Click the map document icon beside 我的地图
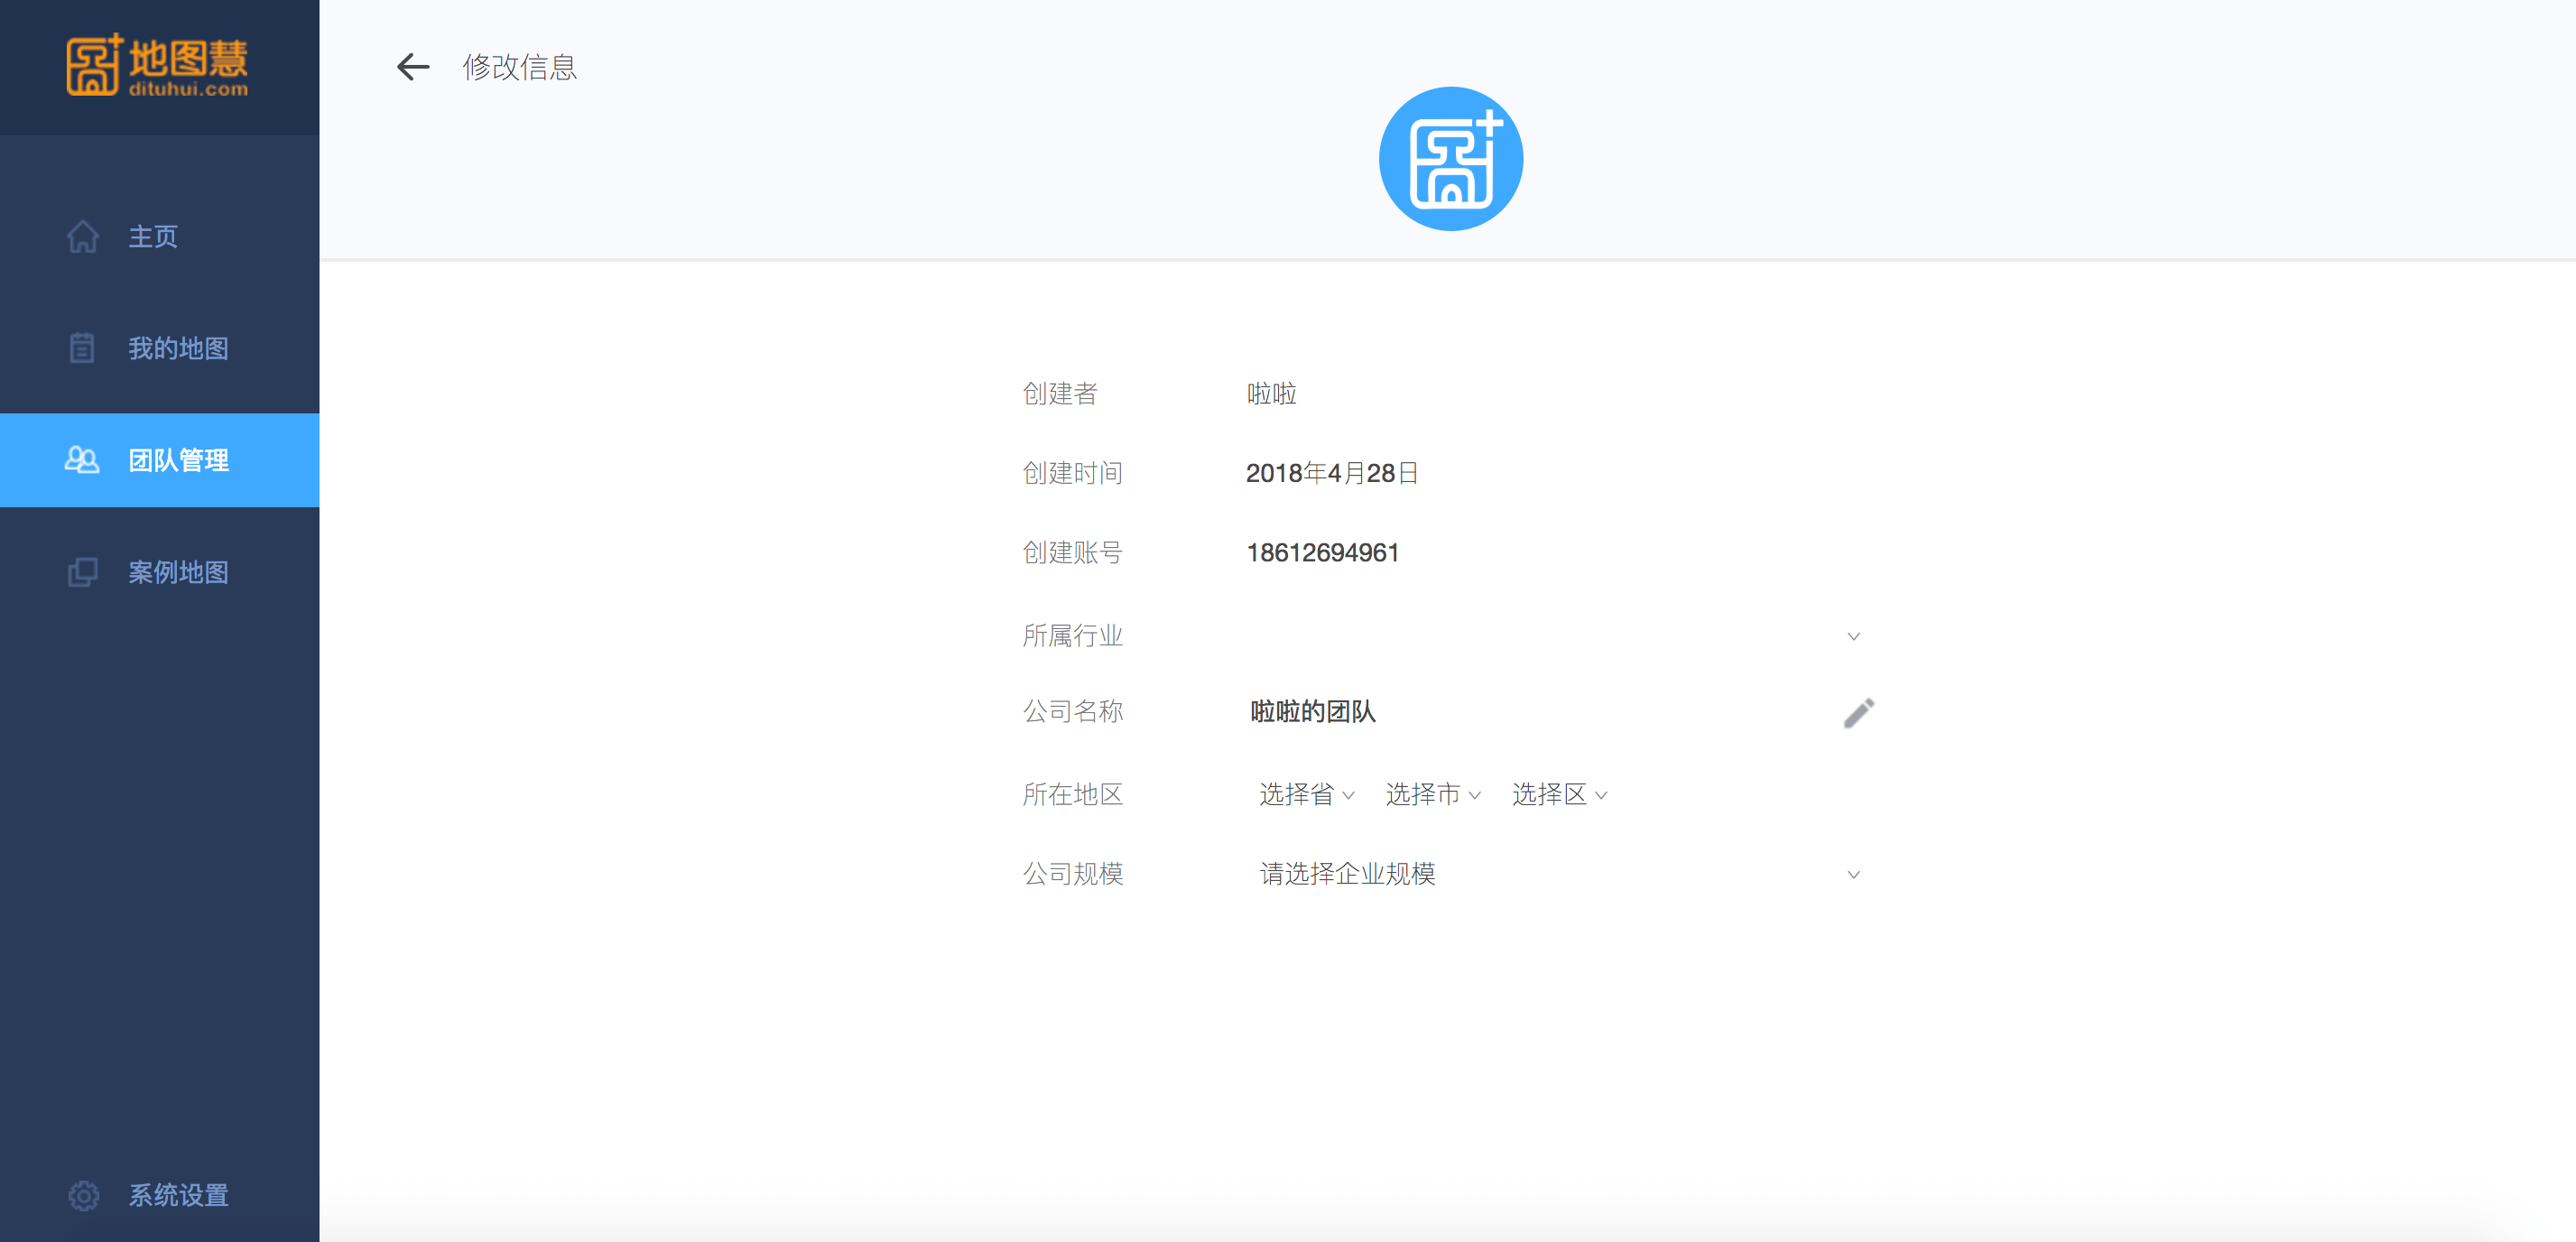 [82, 348]
